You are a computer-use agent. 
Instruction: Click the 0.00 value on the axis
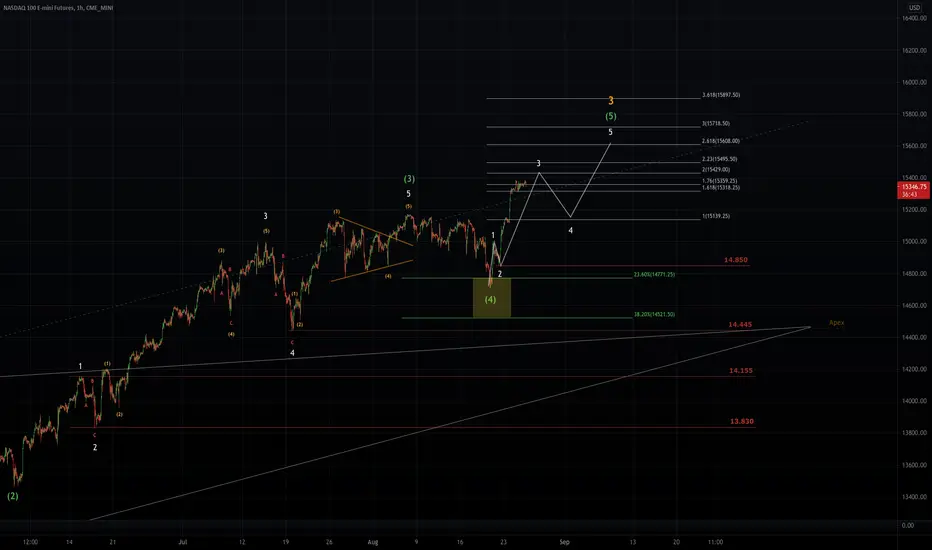coord(908,526)
